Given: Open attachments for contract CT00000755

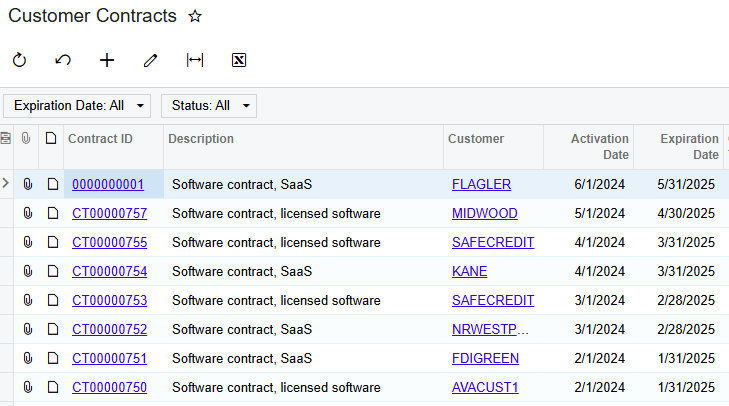Looking at the screenshot, I should (28, 242).
